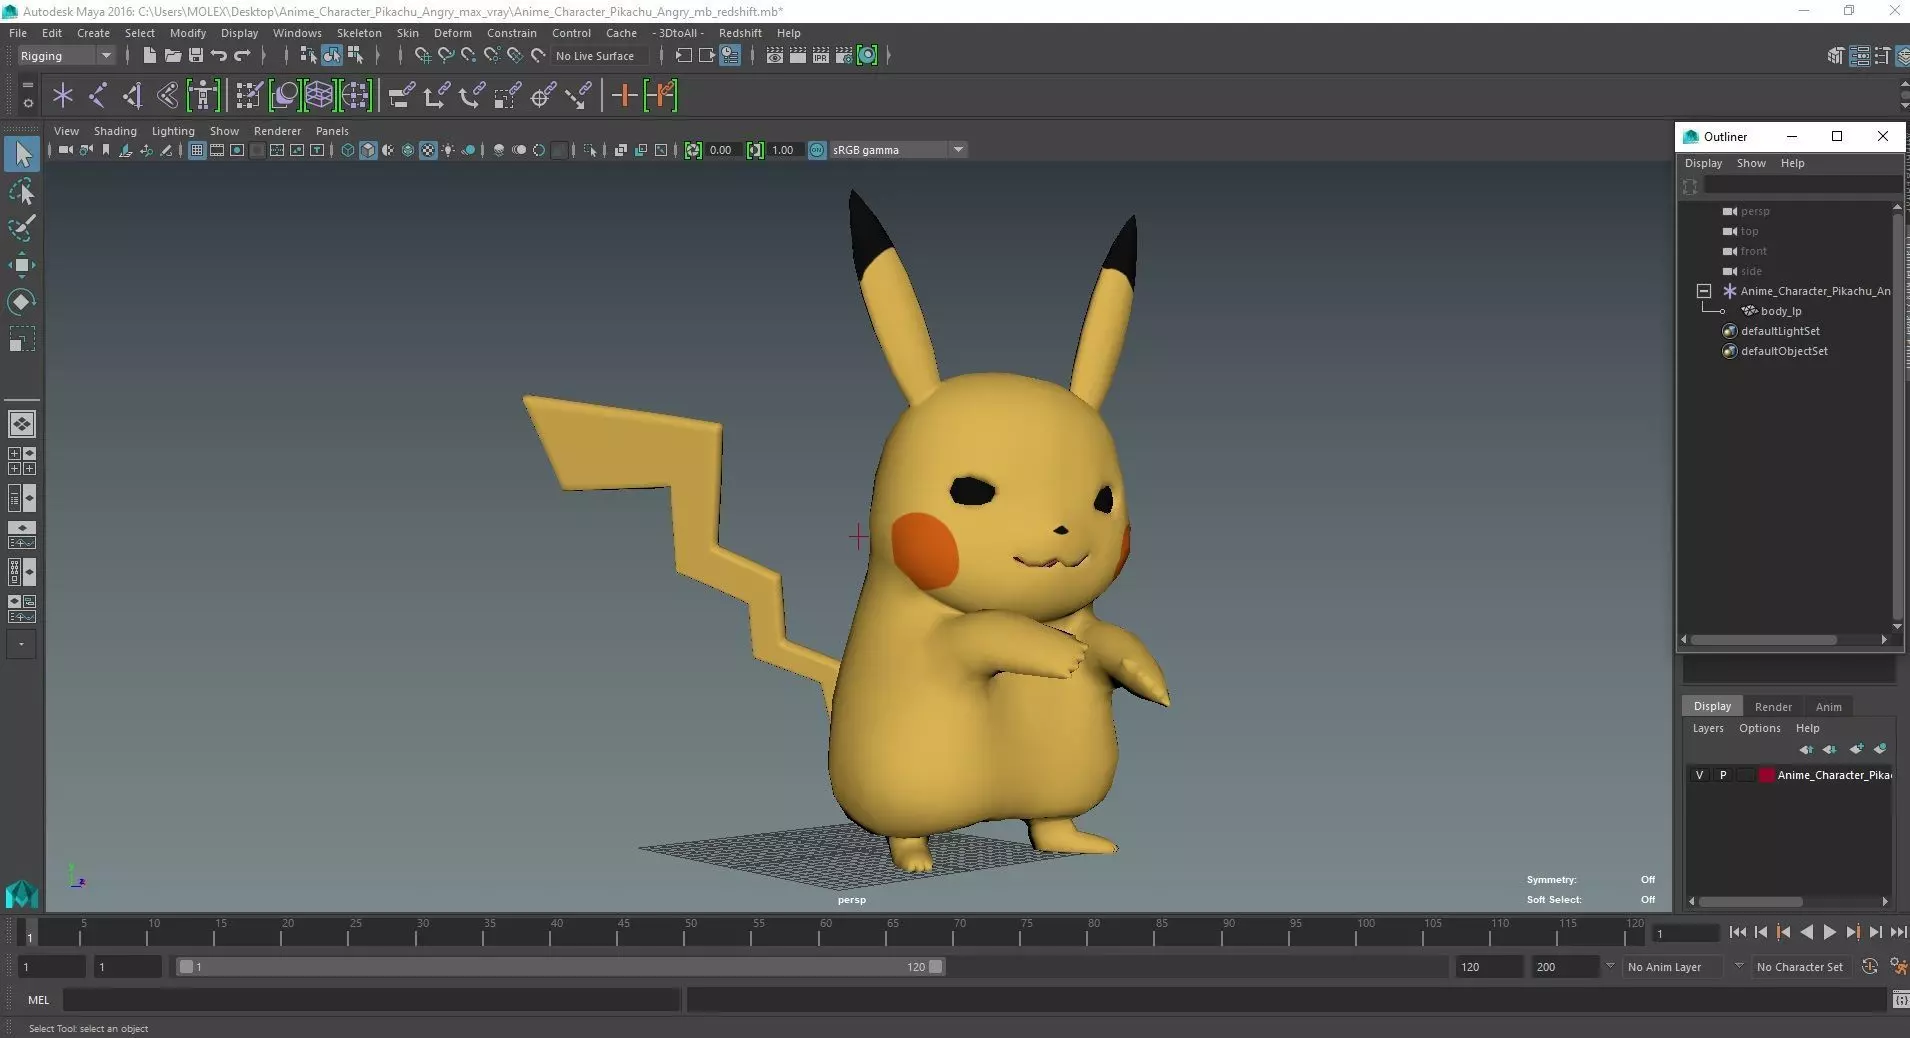Create a new empty display layer
Viewport: 1910px width, 1038px height.
[x=1856, y=749]
